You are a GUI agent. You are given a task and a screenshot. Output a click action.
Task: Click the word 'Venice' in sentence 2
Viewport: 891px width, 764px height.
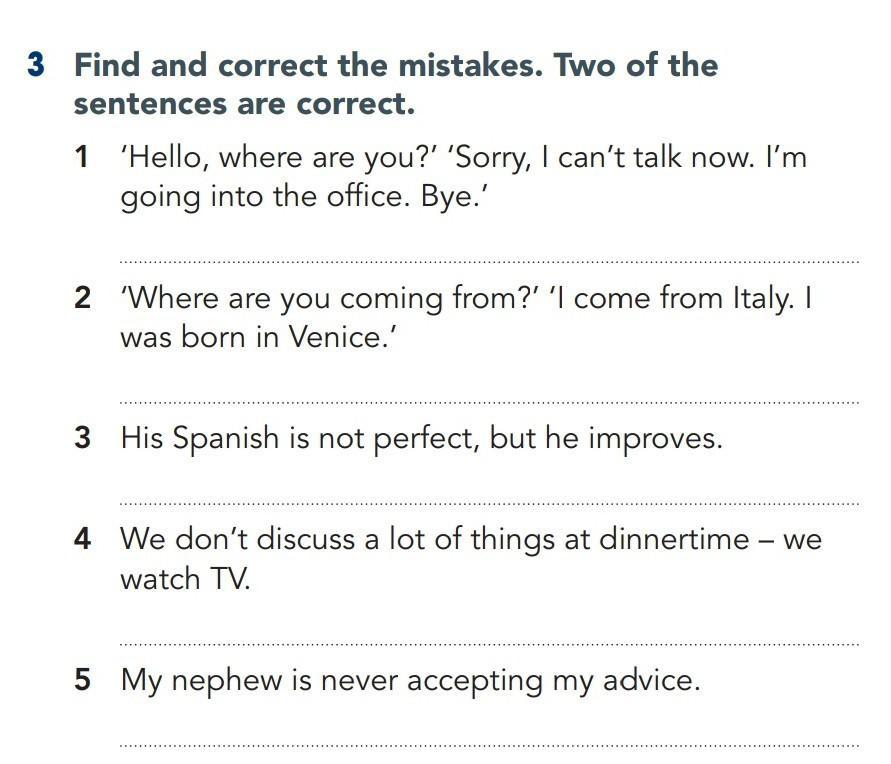(x=335, y=337)
